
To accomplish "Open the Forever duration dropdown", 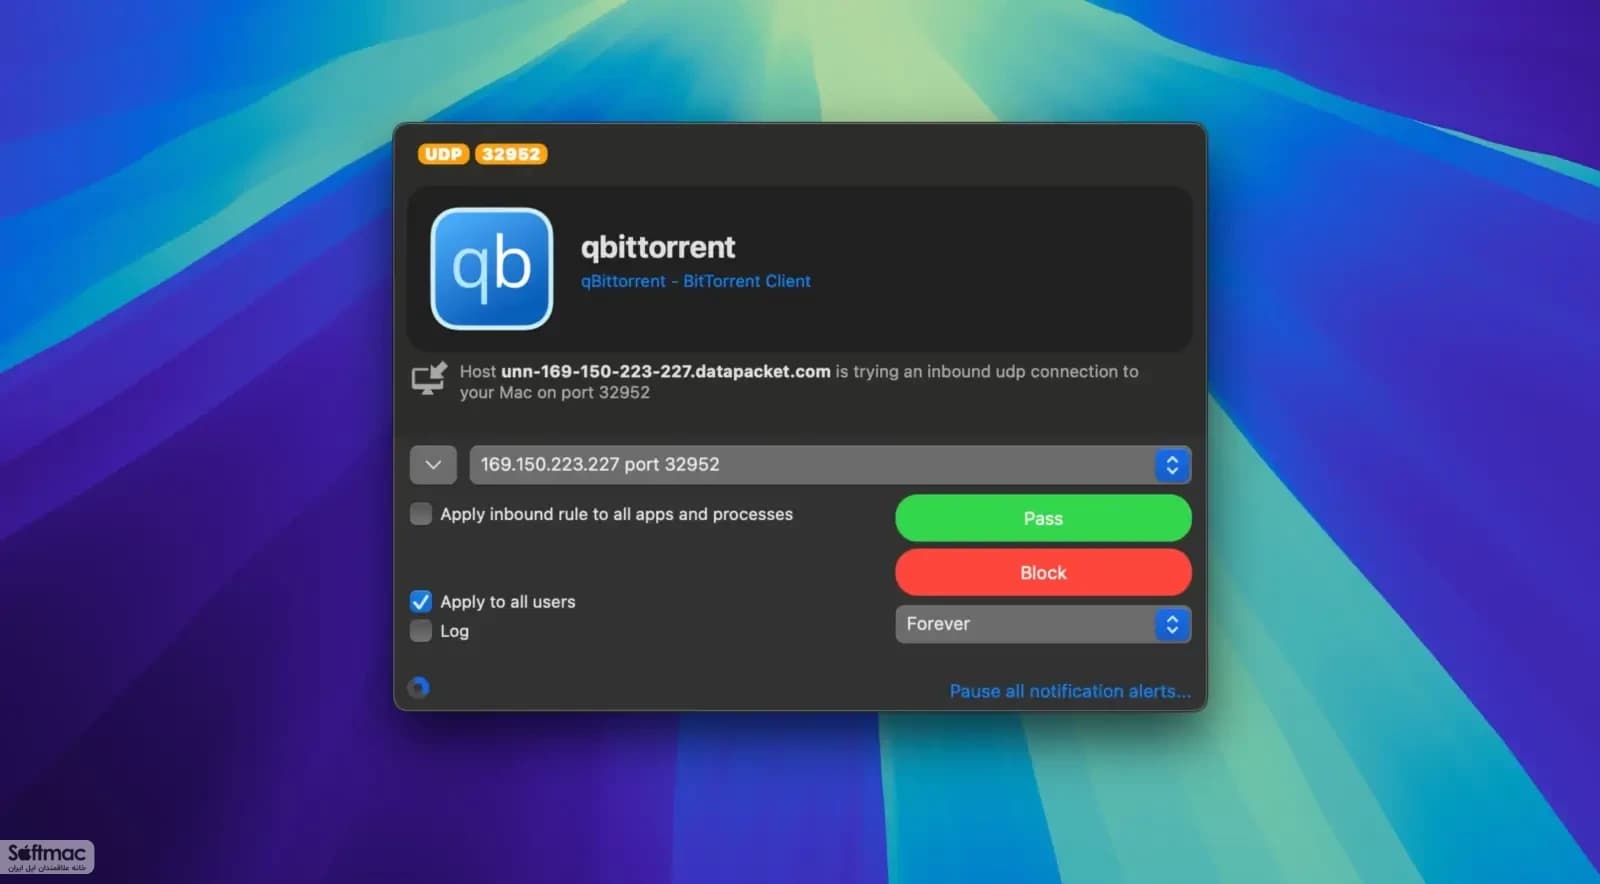I will (1043, 624).
